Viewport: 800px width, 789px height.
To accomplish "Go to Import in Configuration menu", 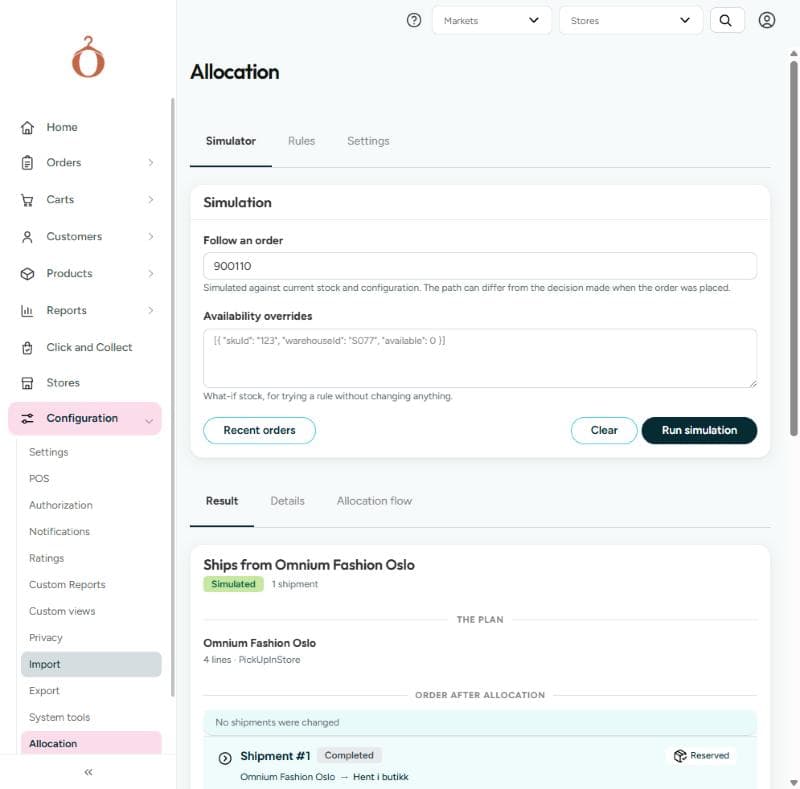I will (91, 664).
